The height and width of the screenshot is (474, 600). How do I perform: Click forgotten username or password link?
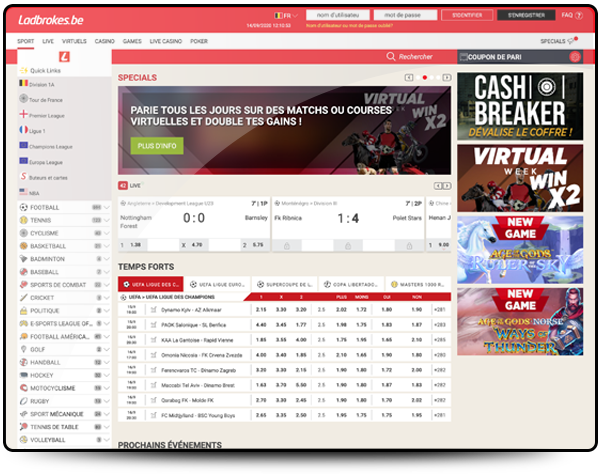349,26
